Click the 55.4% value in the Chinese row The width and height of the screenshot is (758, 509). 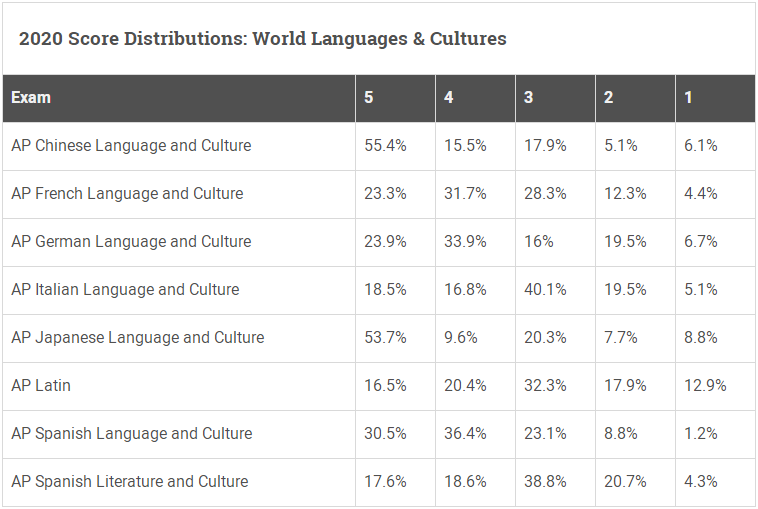[385, 146]
